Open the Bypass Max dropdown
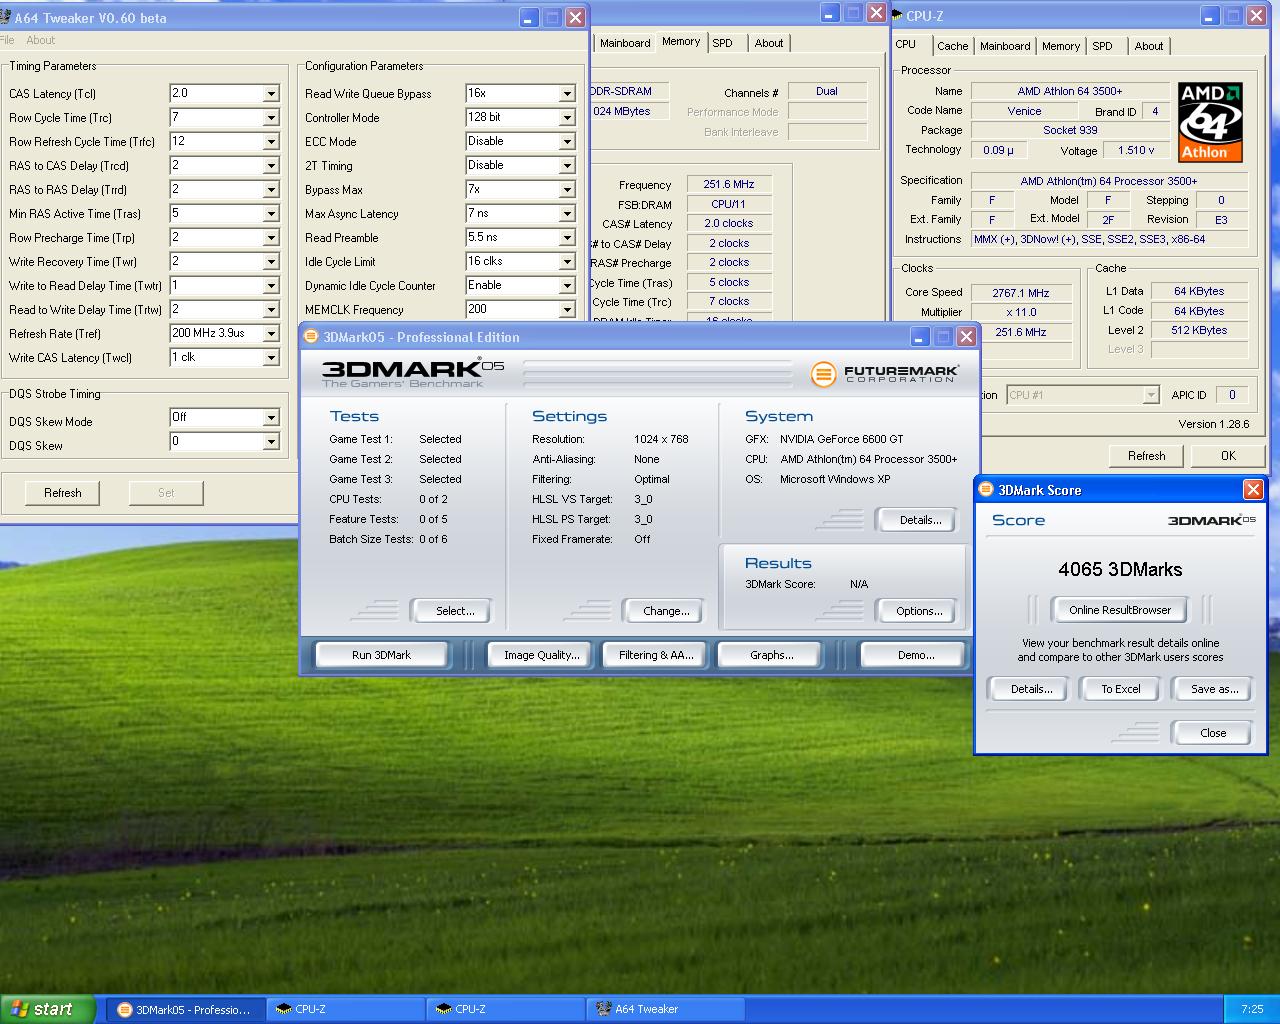The width and height of the screenshot is (1280, 1024). coord(567,189)
